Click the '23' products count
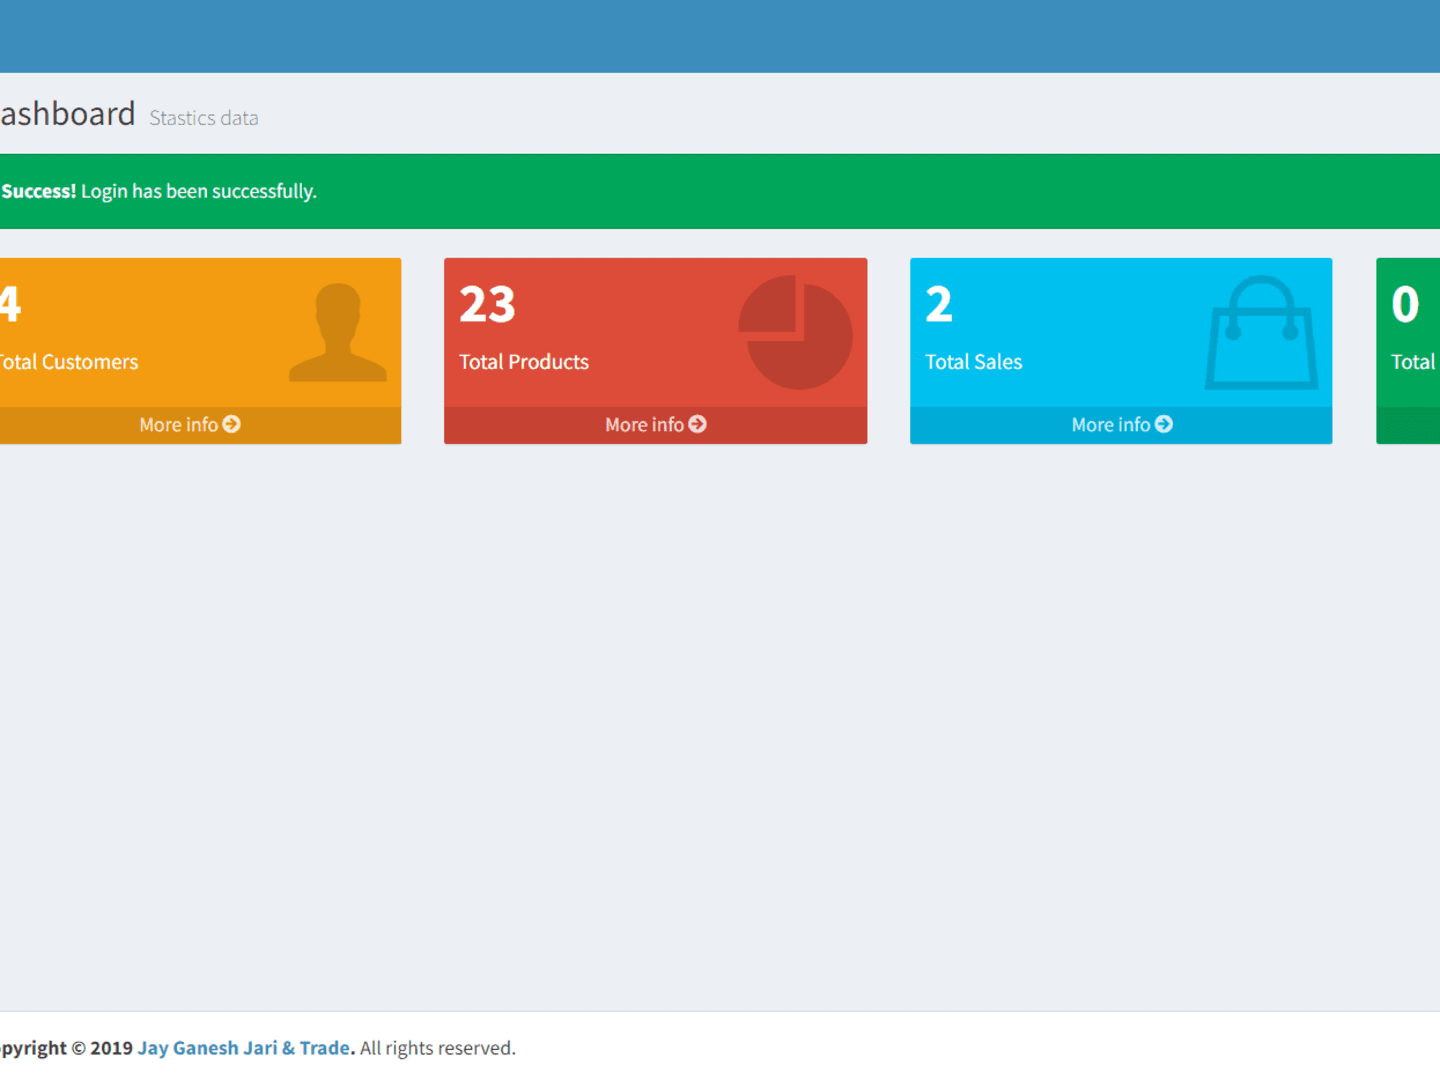Screen dimensions: 1440x1080 pyautogui.click(x=487, y=304)
